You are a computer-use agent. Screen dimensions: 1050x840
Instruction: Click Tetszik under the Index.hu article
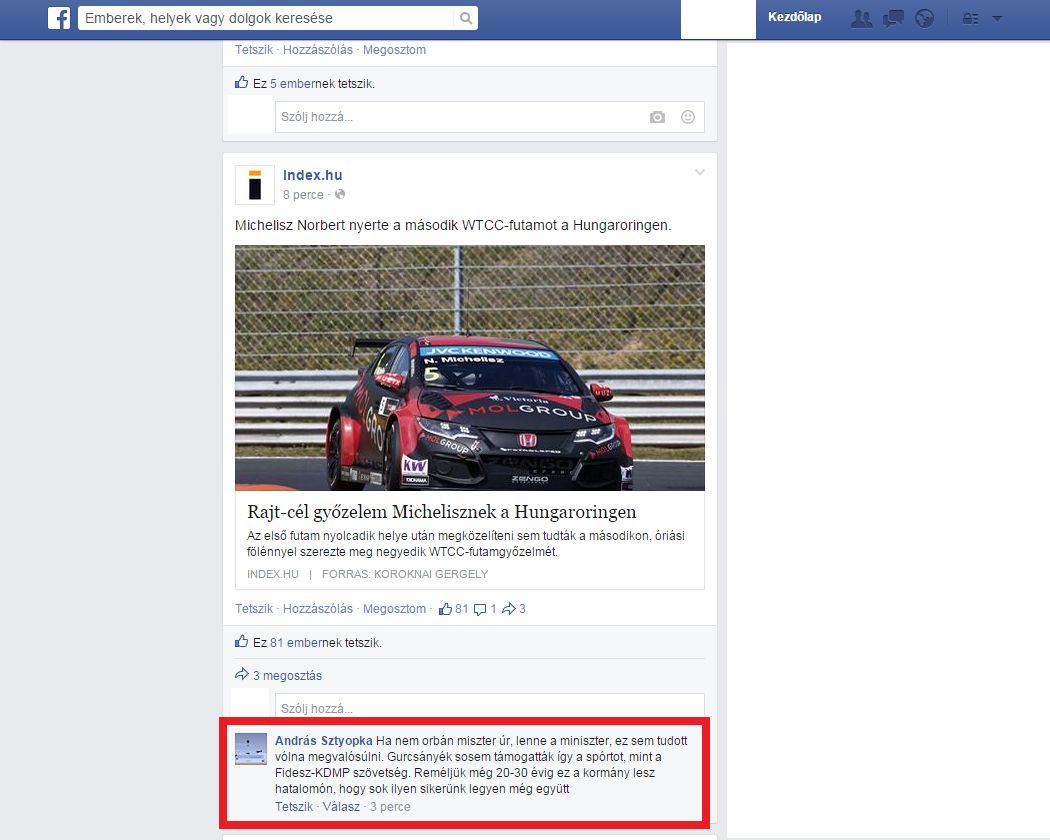click(x=254, y=609)
